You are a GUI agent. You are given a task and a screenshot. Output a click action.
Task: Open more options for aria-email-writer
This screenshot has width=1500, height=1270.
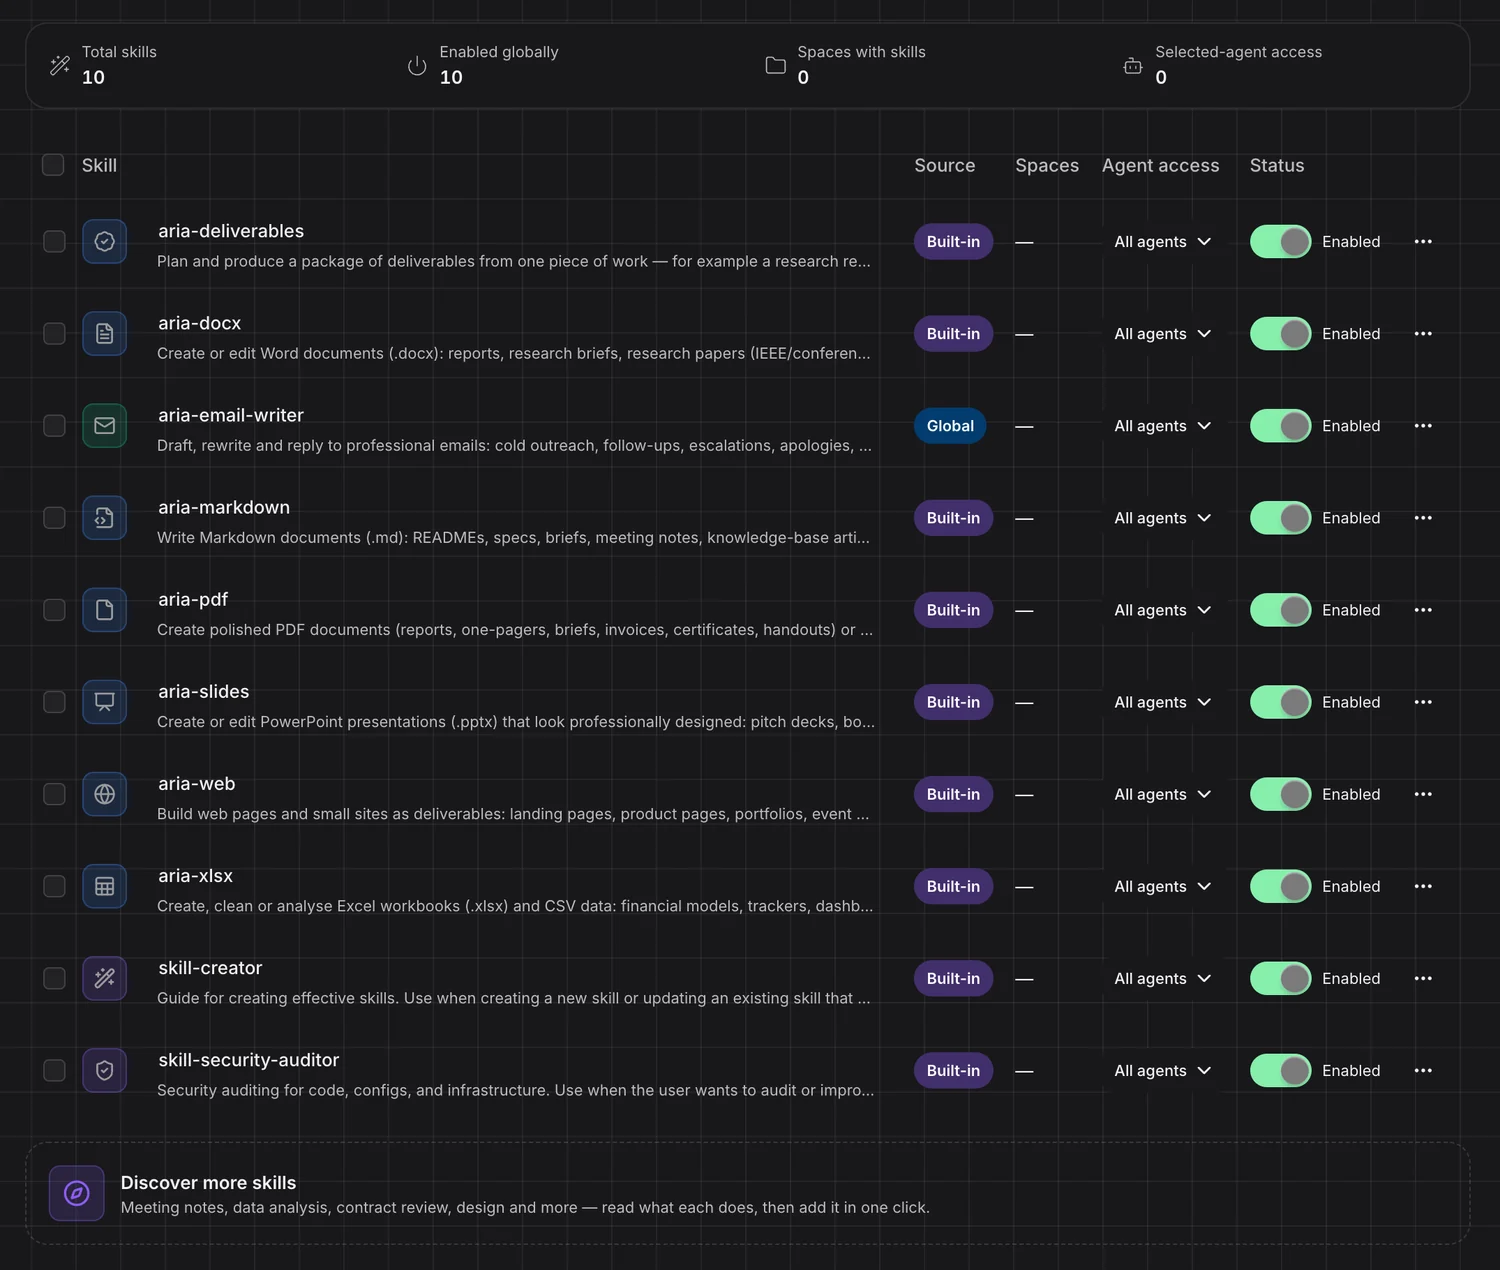point(1423,426)
